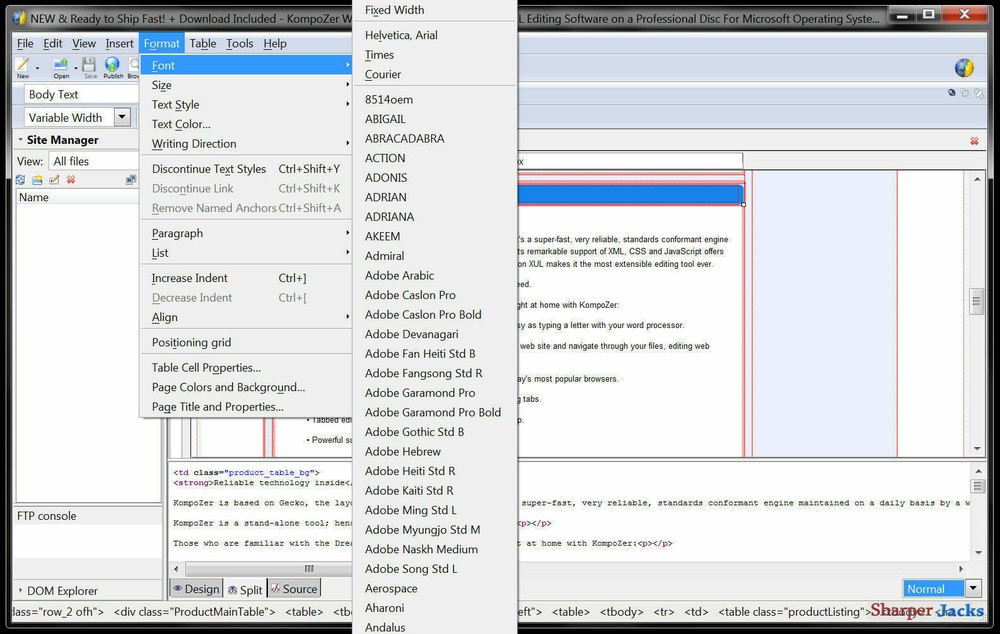The width and height of the screenshot is (1000, 634).
Task: Launch browser preview with the Browse icon
Action: [135, 65]
